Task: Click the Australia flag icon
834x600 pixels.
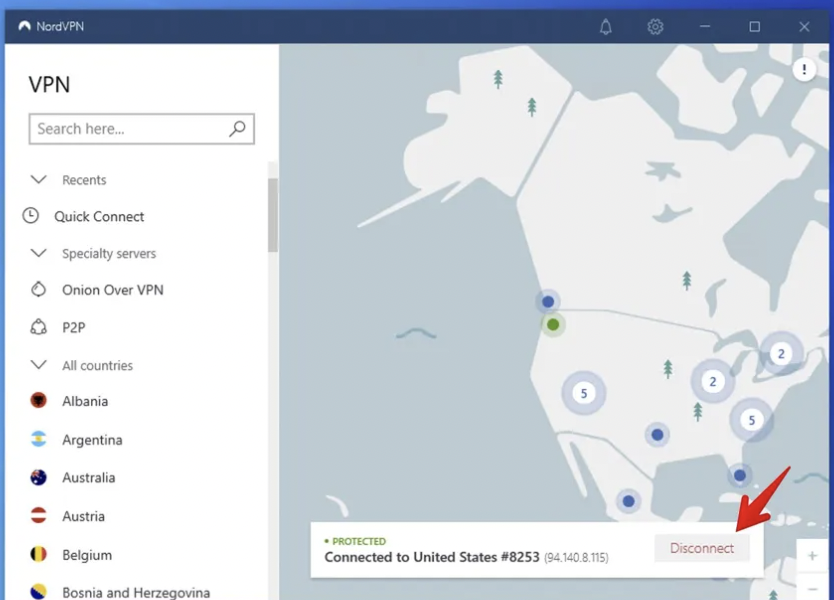Action: pos(39,478)
